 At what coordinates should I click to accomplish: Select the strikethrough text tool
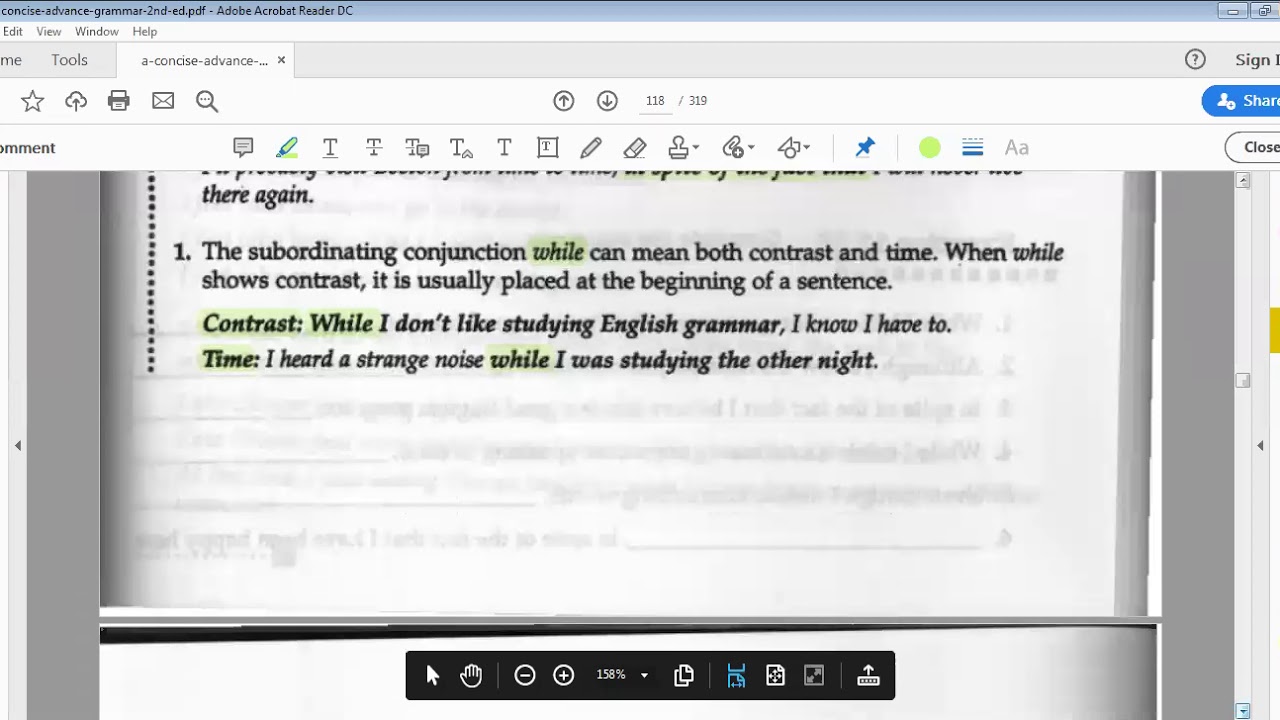(x=374, y=148)
